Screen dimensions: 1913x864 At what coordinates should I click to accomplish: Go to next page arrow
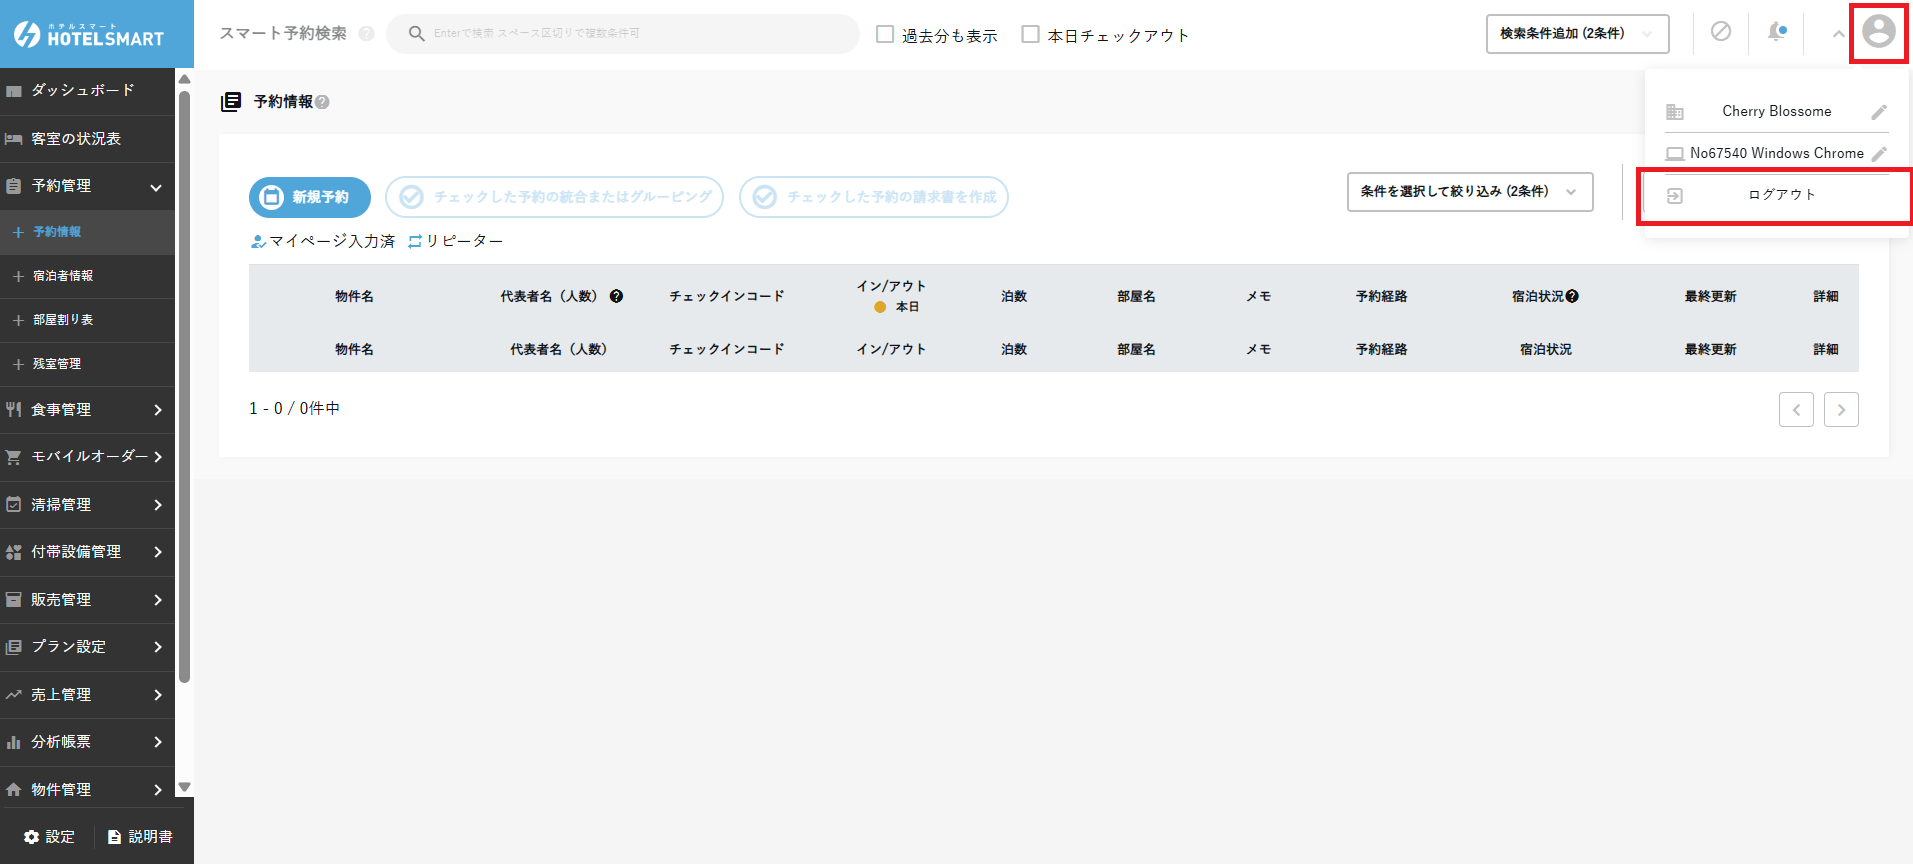(x=1840, y=410)
